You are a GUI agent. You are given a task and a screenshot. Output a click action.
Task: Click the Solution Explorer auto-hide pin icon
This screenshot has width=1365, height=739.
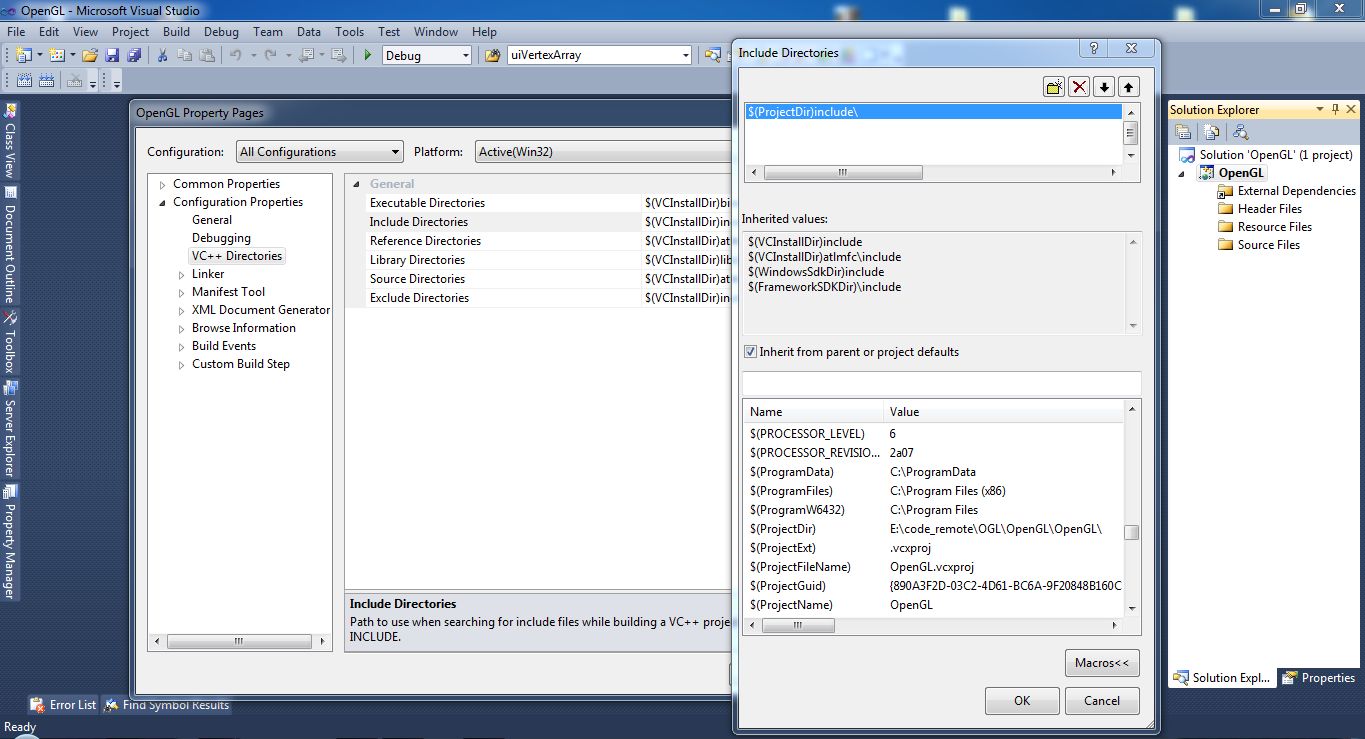click(1335, 109)
